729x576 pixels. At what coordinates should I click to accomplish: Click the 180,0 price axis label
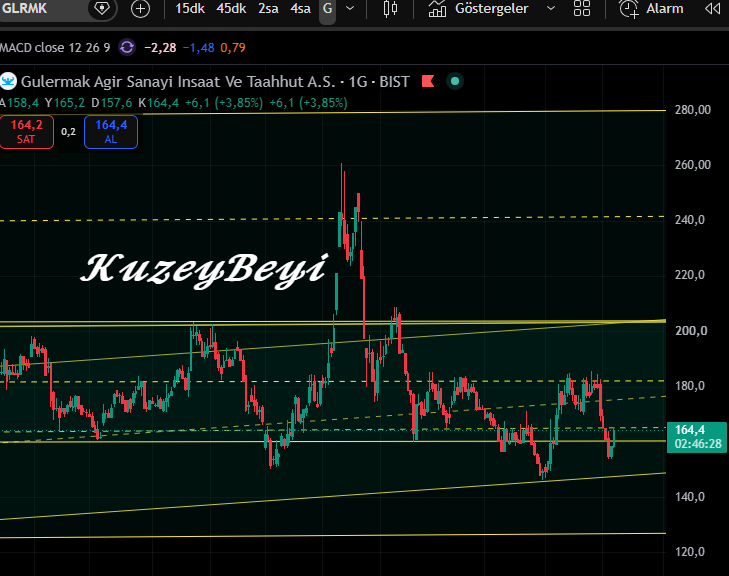click(x=690, y=386)
